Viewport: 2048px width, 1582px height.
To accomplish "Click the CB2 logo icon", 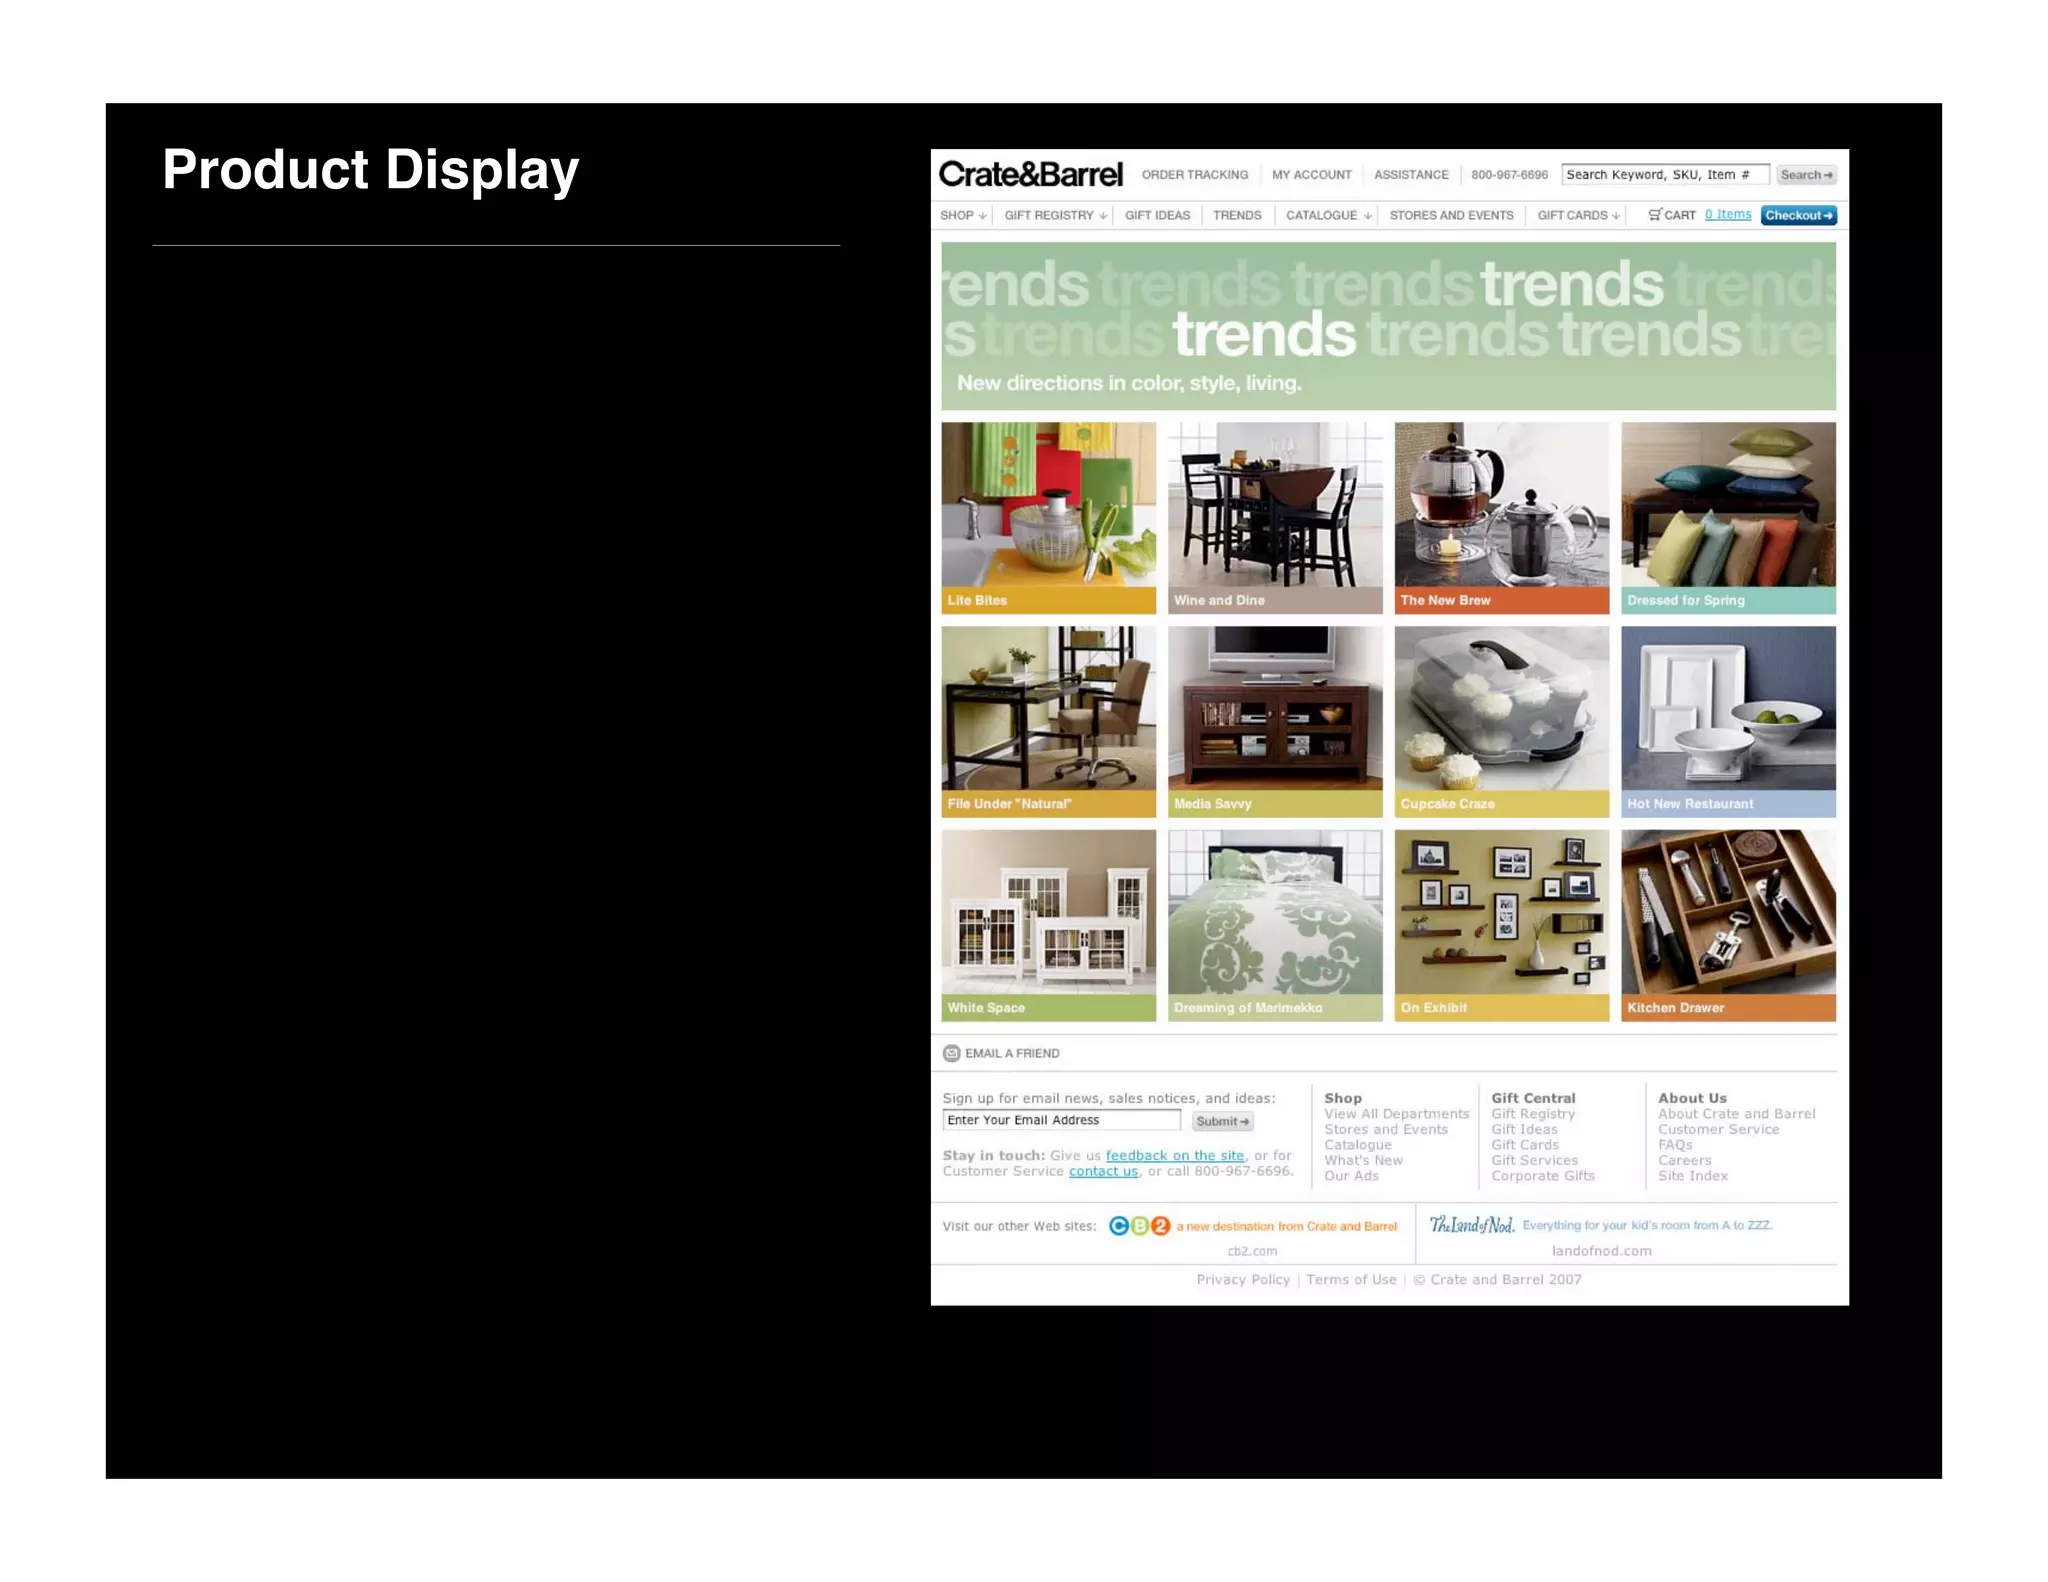I will tap(1139, 1226).
